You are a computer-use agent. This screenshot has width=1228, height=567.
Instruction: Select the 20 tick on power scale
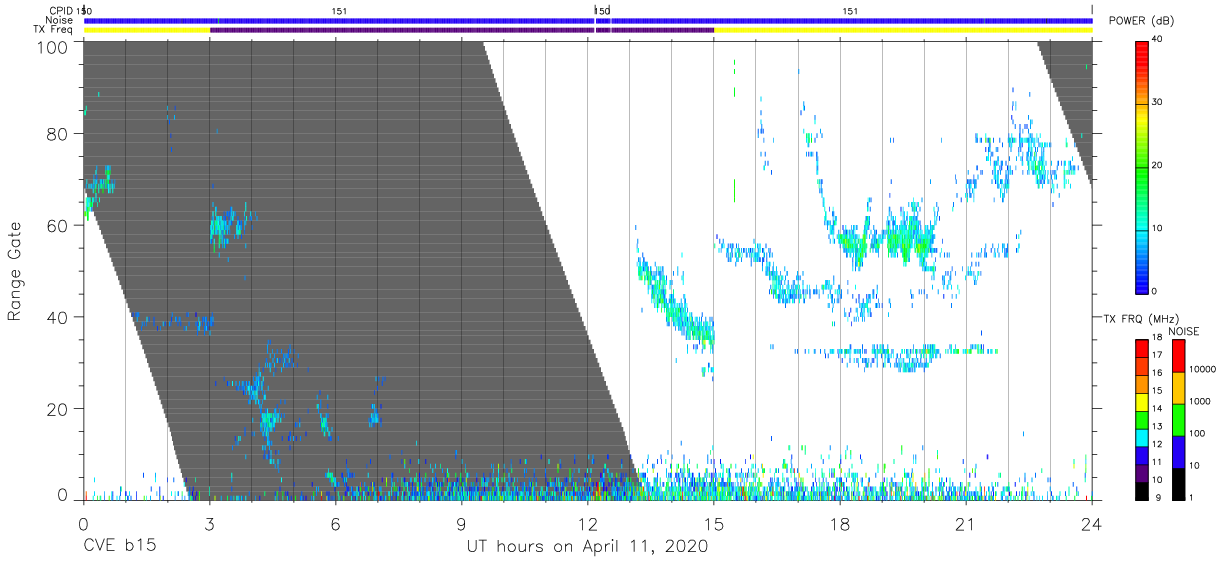click(1158, 166)
